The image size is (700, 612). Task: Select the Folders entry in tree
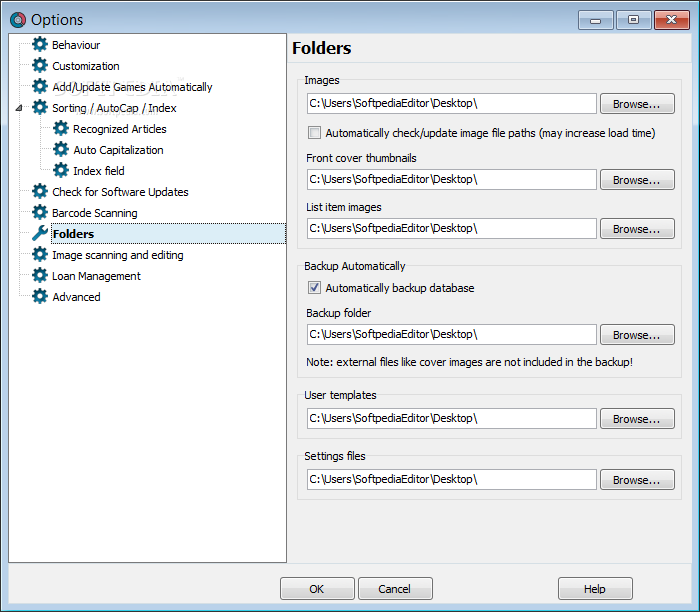(x=168, y=234)
